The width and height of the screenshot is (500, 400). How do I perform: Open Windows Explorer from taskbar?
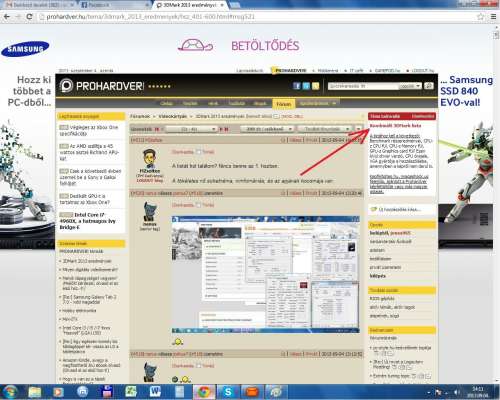pyautogui.click(x=35, y=392)
